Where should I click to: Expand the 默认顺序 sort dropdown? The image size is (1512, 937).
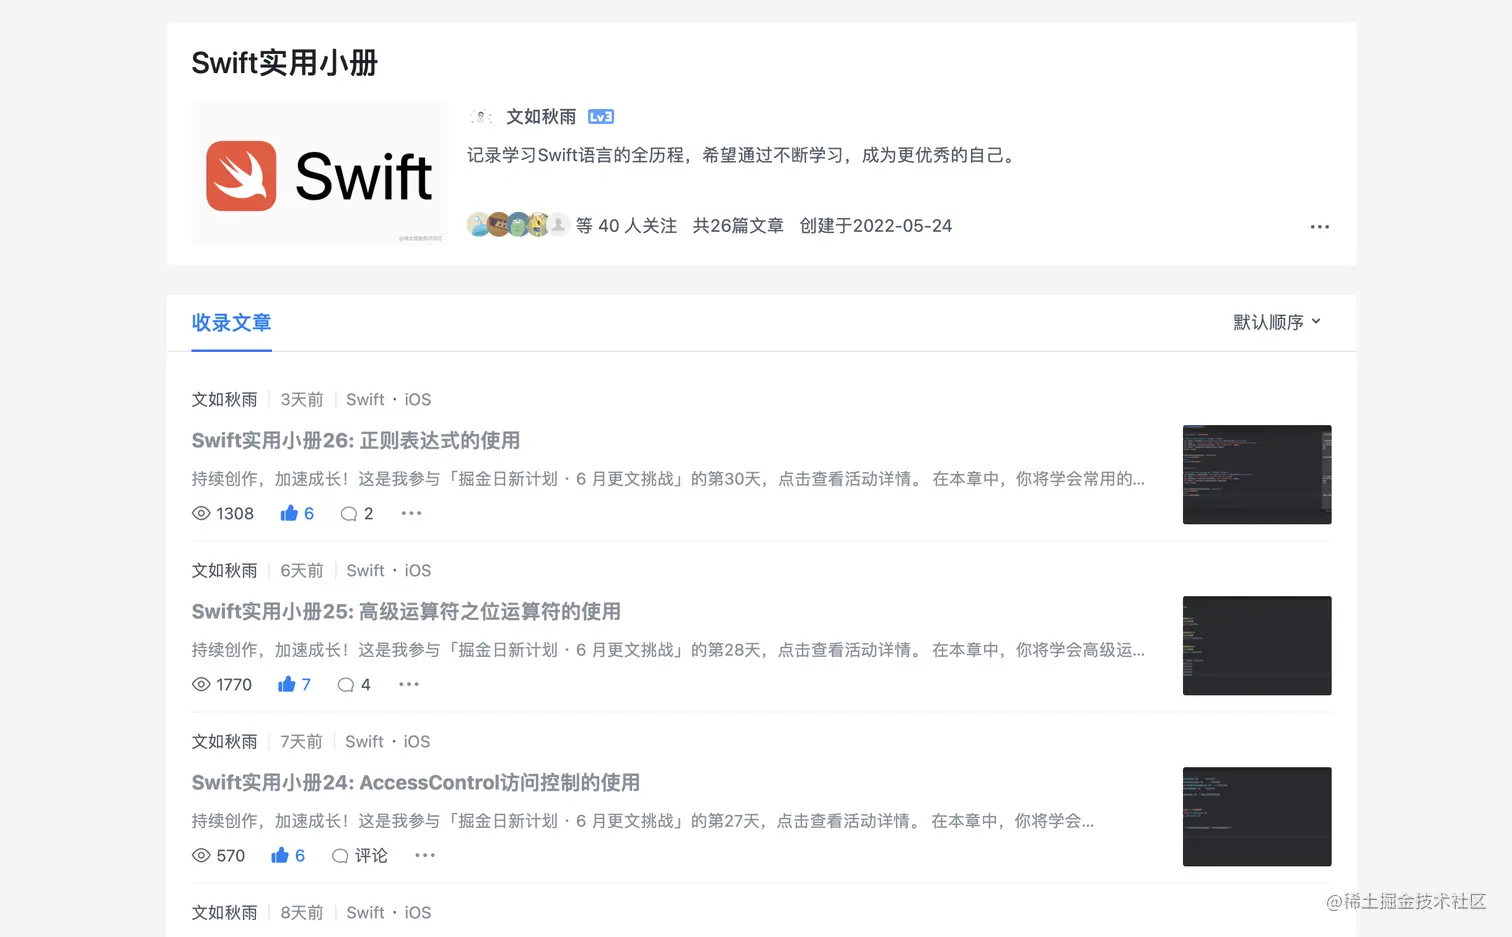(x=1277, y=322)
